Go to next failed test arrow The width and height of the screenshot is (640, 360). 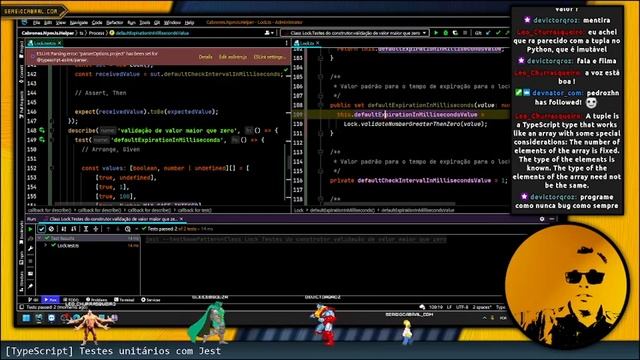118,229
